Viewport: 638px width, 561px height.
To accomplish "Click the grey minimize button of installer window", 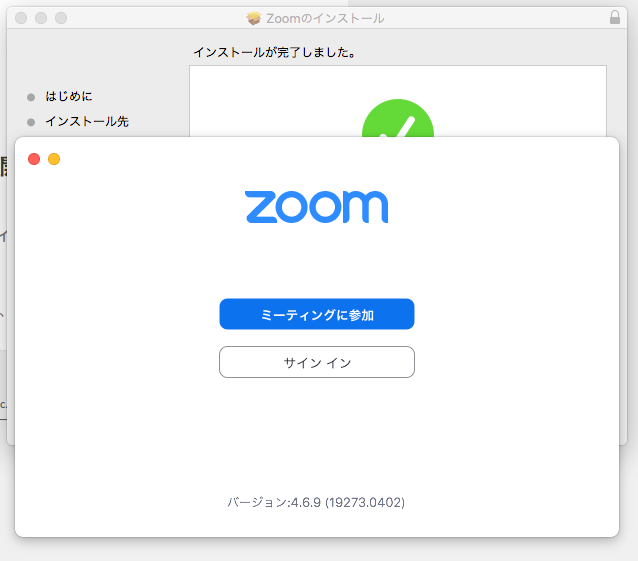I will pyautogui.click(x=41, y=18).
